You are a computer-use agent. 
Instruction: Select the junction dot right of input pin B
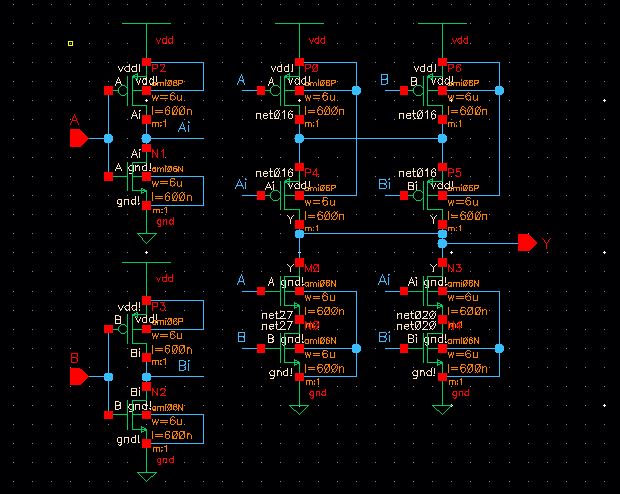(x=108, y=377)
